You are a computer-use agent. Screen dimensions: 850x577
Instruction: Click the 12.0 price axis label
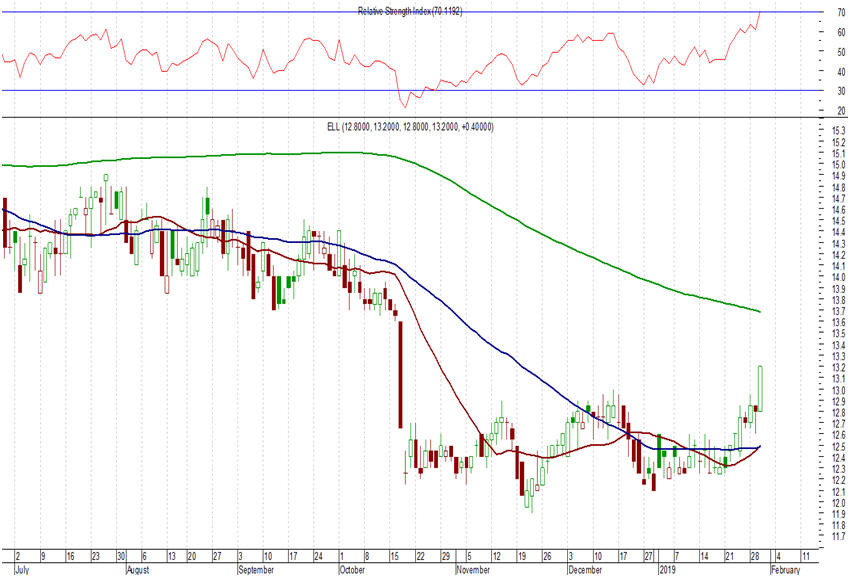pos(839,503)
